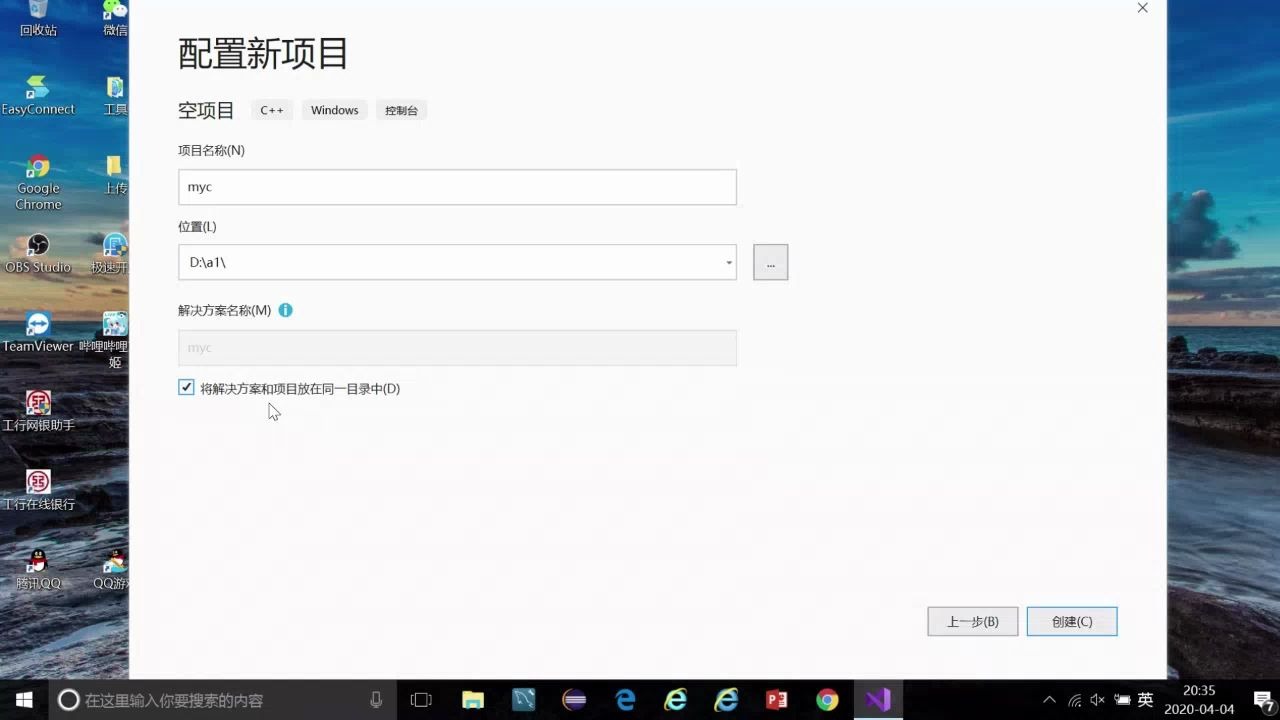
Task: Click the microphone icon in search box
Action: click(x=376, y=700)
